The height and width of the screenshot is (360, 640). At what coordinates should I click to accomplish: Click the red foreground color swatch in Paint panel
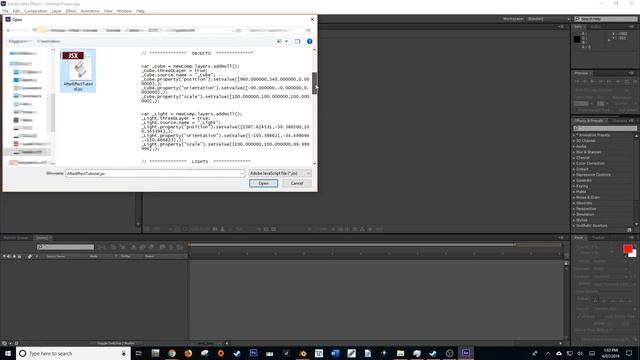[627, 248]
